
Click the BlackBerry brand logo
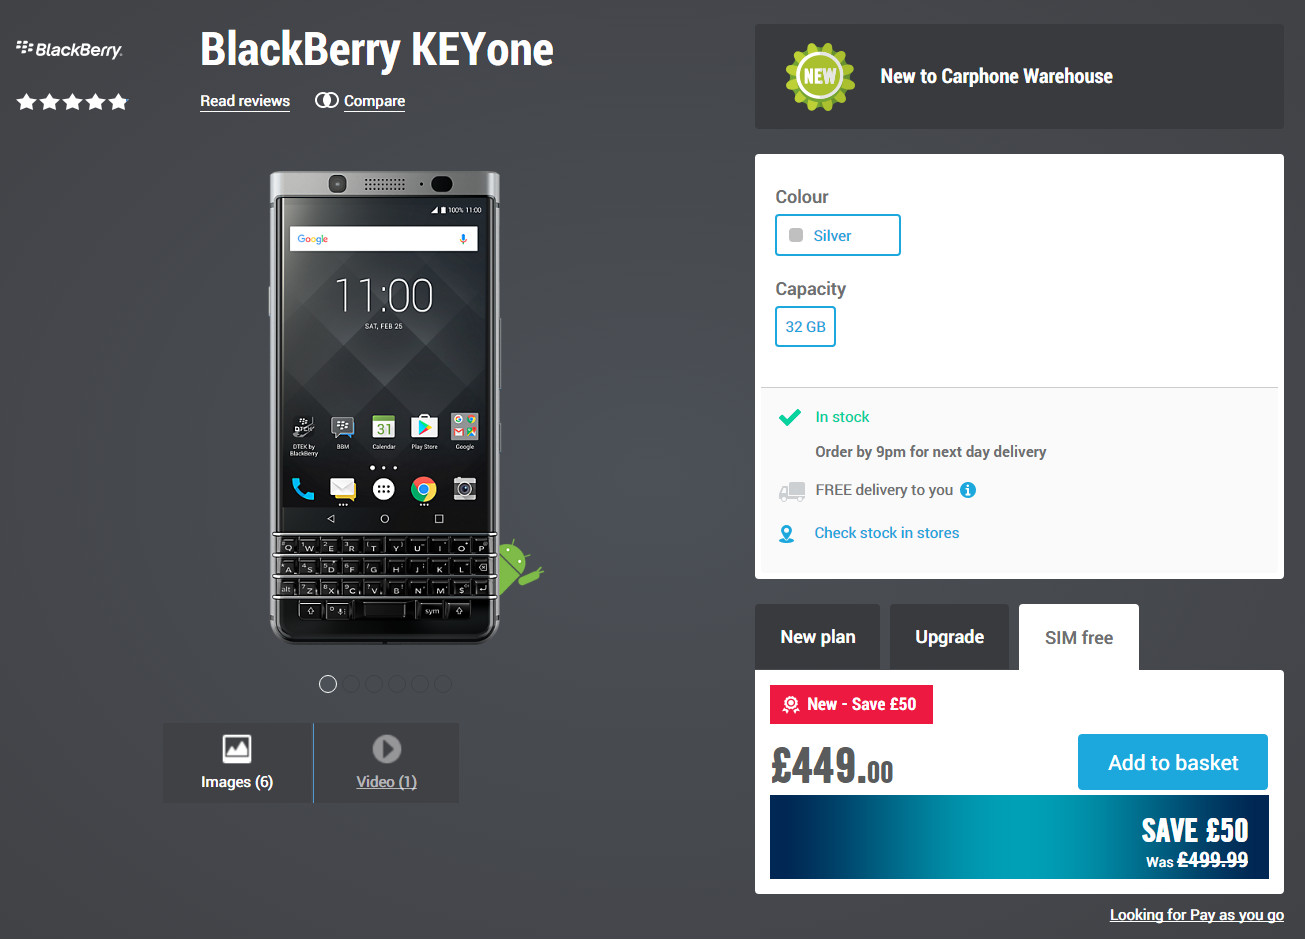(x=69, y=49)
